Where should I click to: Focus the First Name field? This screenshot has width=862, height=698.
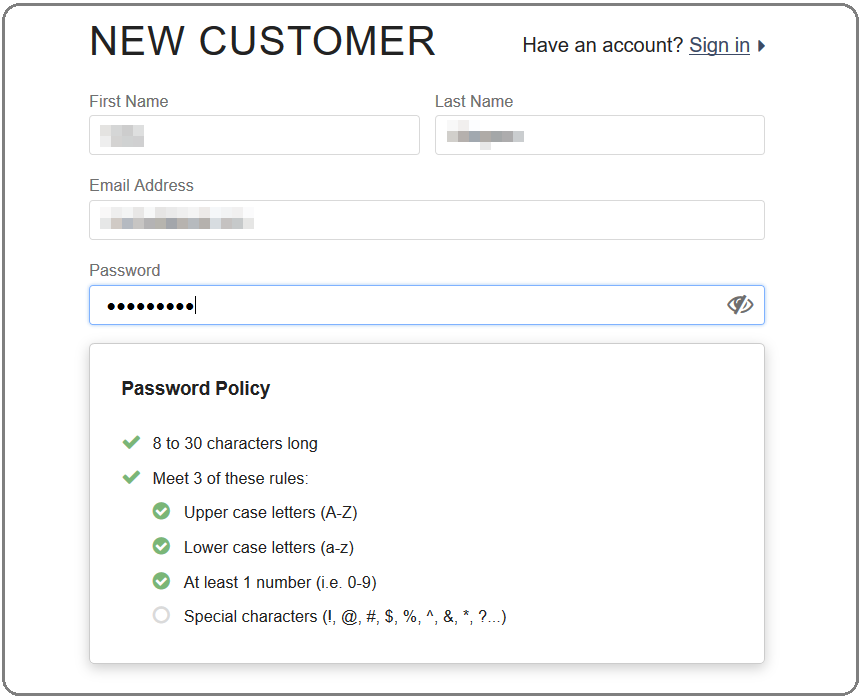(255, 135)
